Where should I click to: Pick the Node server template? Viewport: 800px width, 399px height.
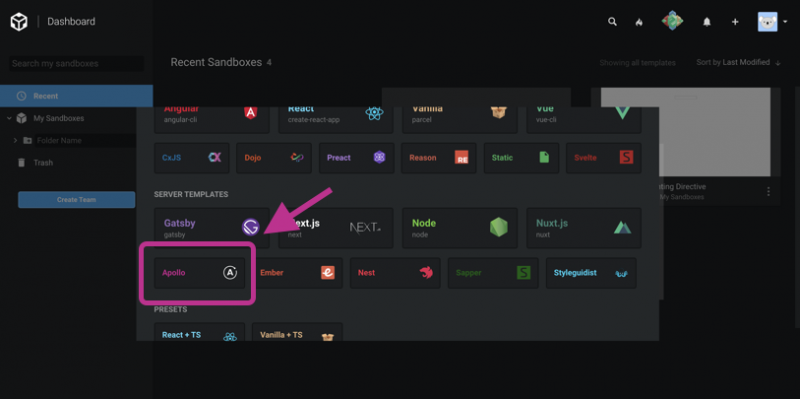click(x=460, y=228)
